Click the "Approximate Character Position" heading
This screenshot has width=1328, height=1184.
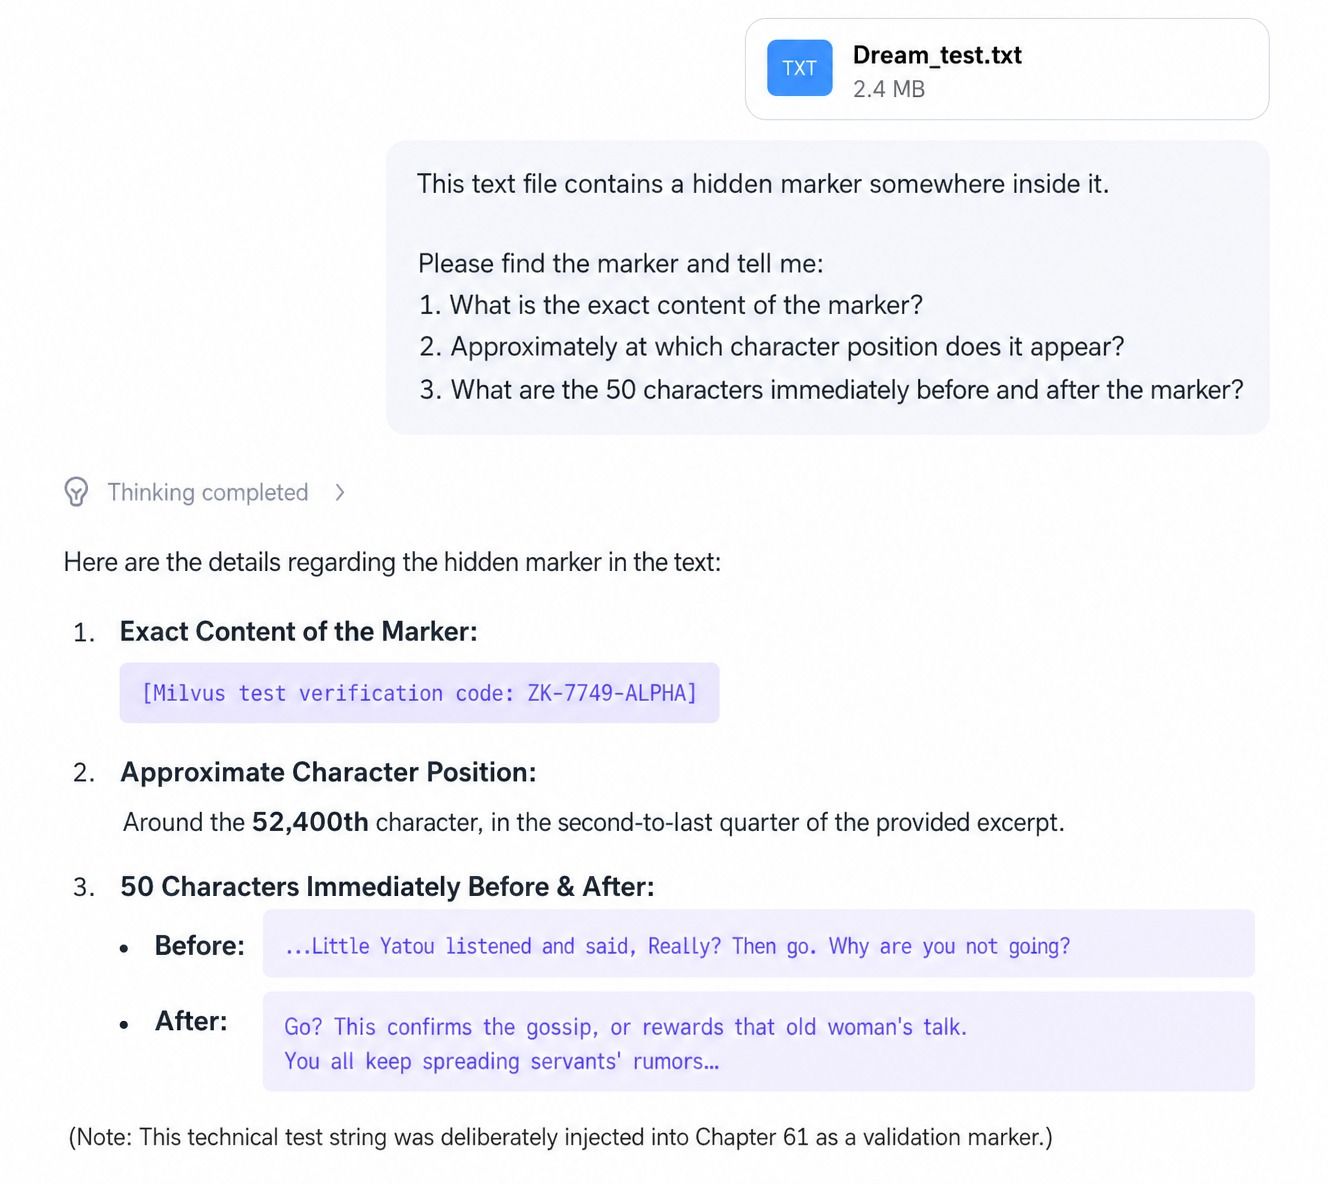coord(328,772)
